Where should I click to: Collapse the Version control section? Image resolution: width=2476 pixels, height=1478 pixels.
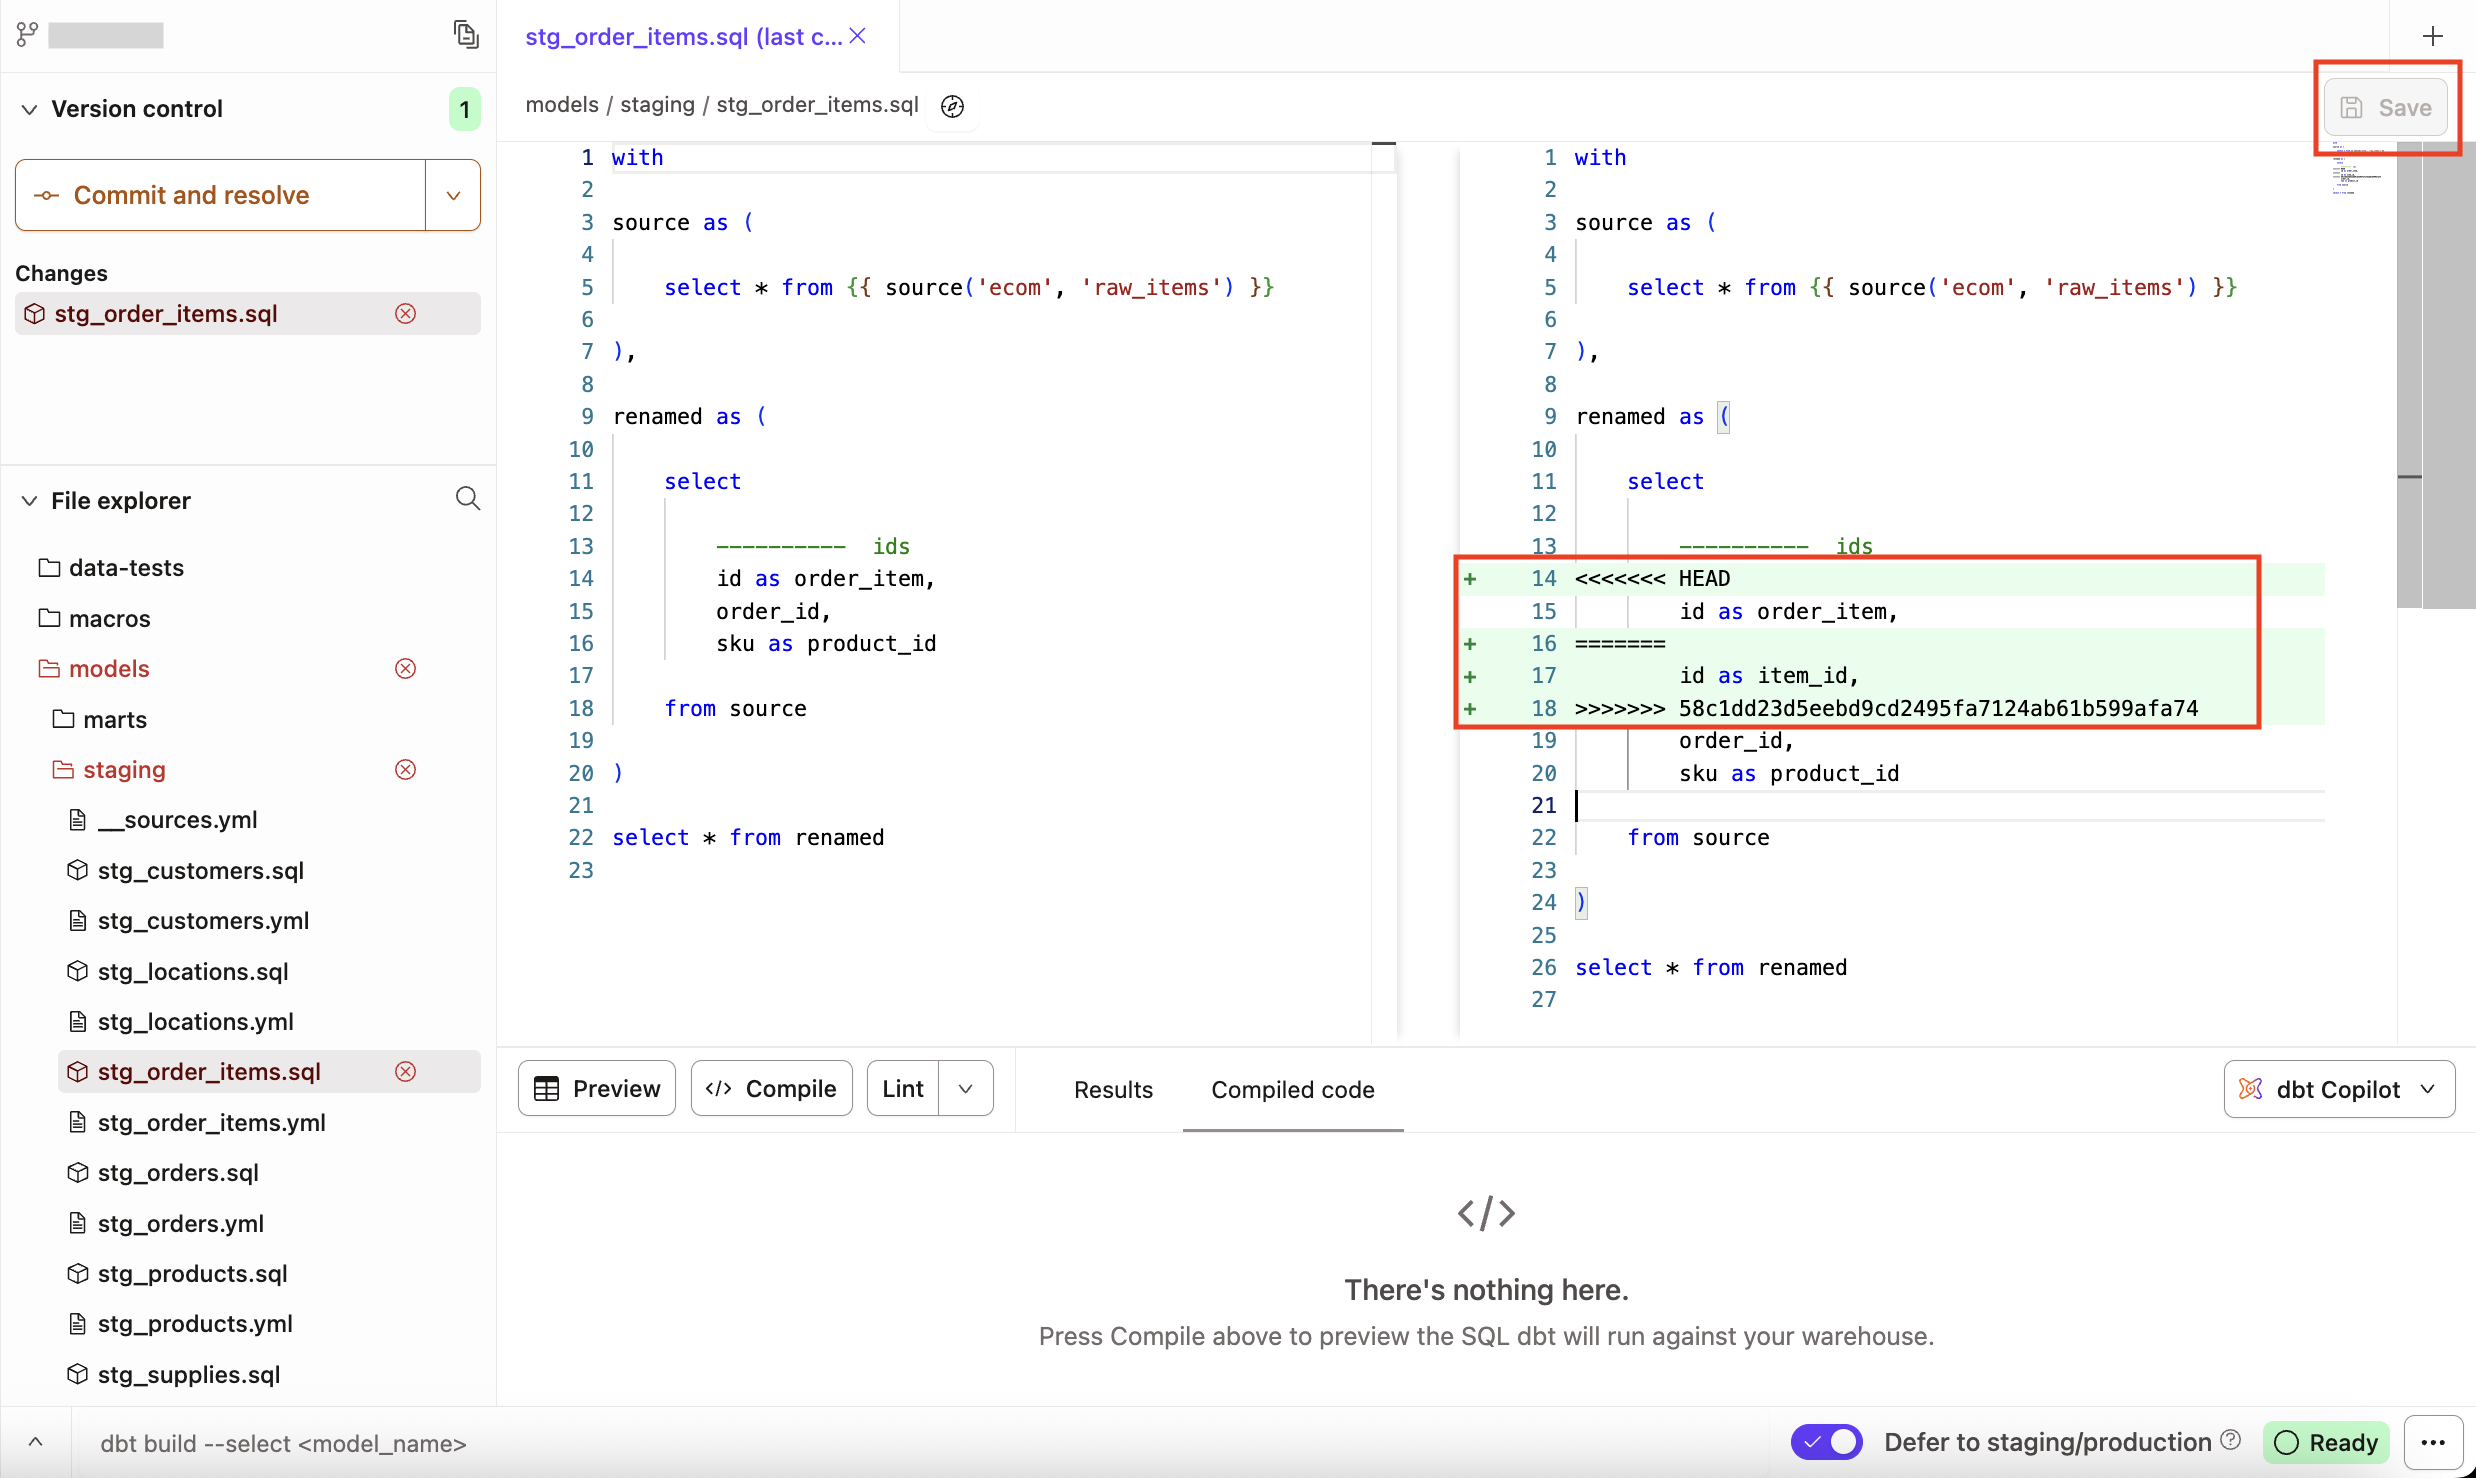tap(29, 108)
